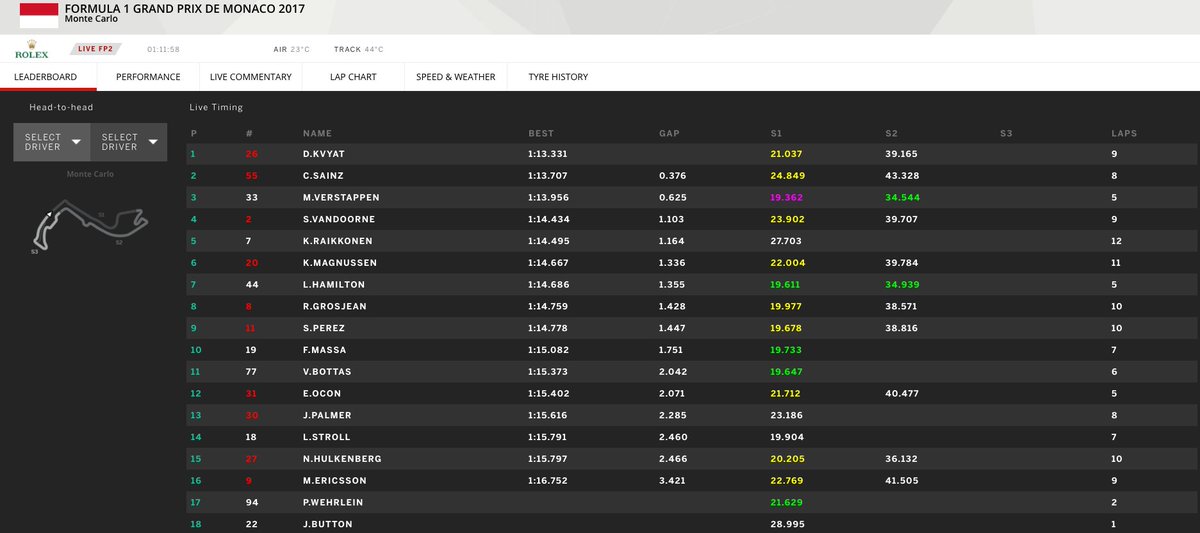Select the L.HAMILTON row name
Viewport: 1200px width, 533px height.
point(335,285)
